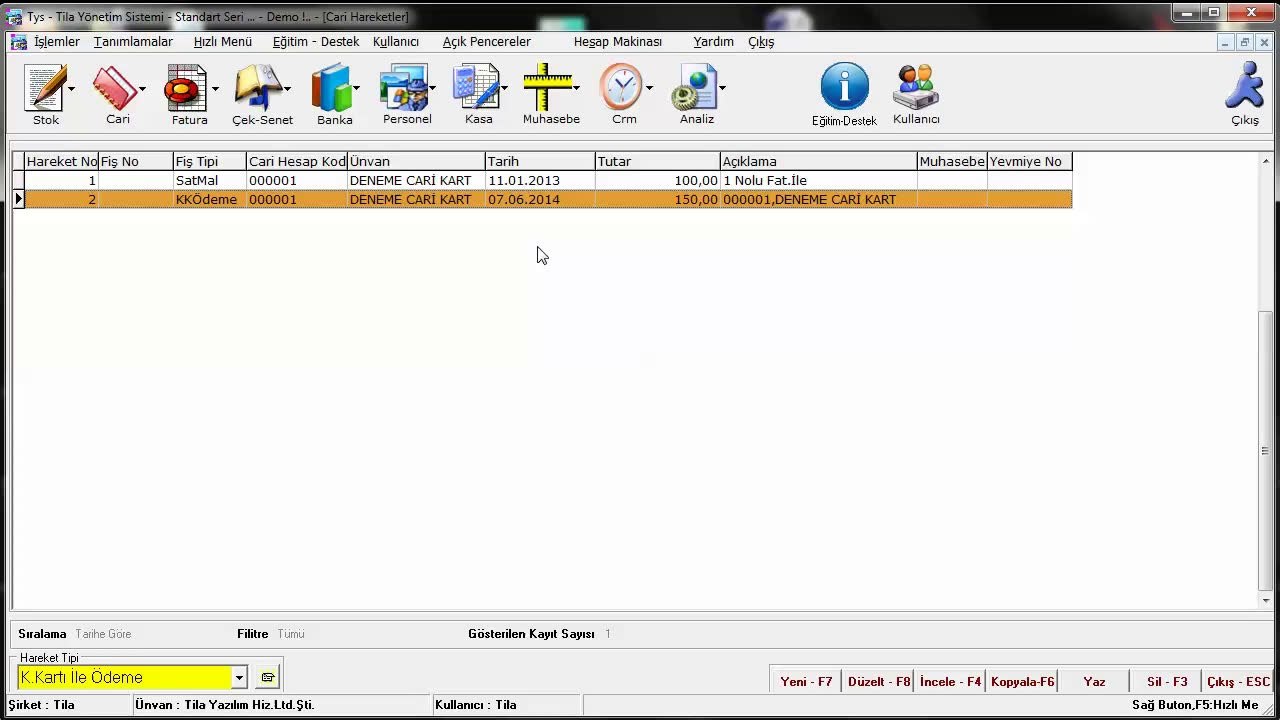Click the Yeni - F7 button
Screen dimensions: 1280x720
806,681
